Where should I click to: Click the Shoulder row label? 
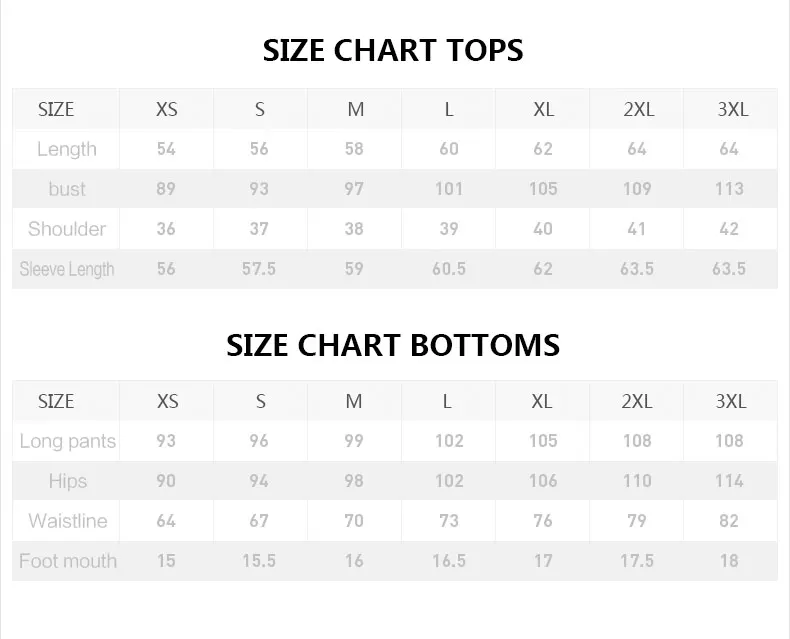coord(67,229)
